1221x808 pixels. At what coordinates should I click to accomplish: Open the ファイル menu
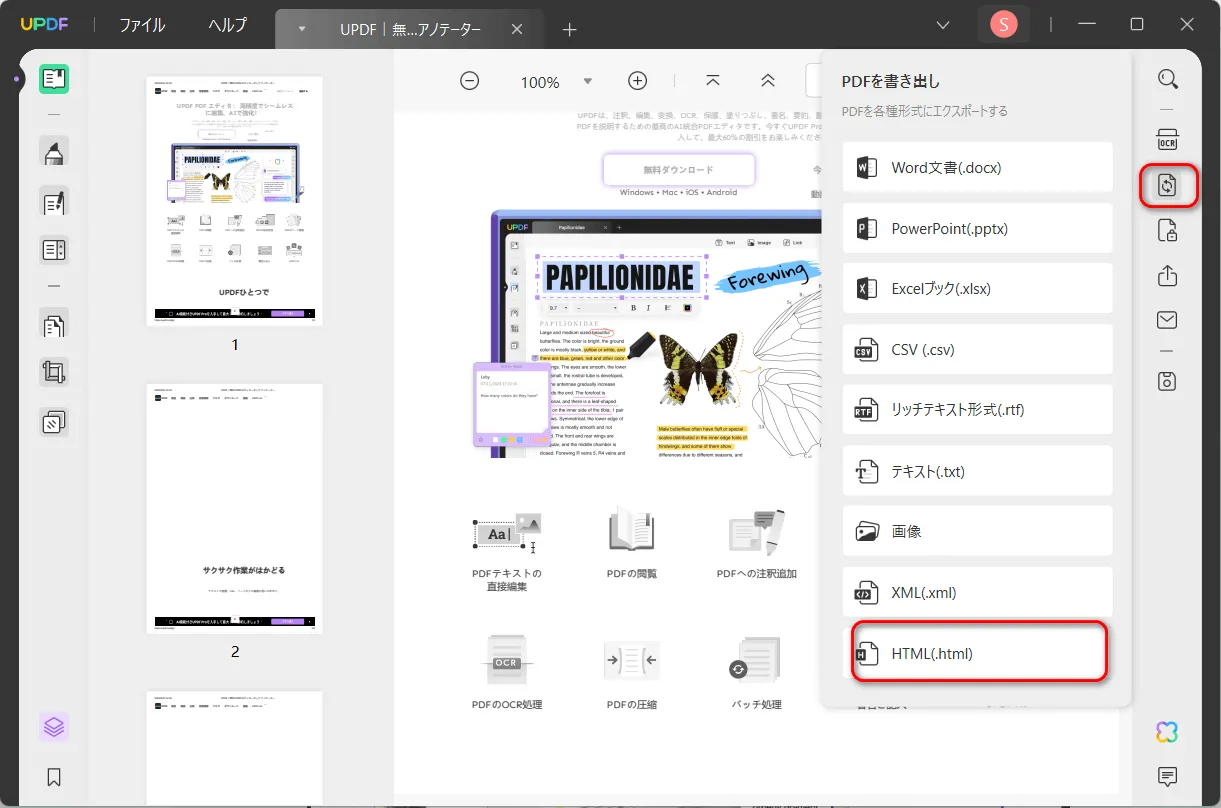tap(142, 25)
